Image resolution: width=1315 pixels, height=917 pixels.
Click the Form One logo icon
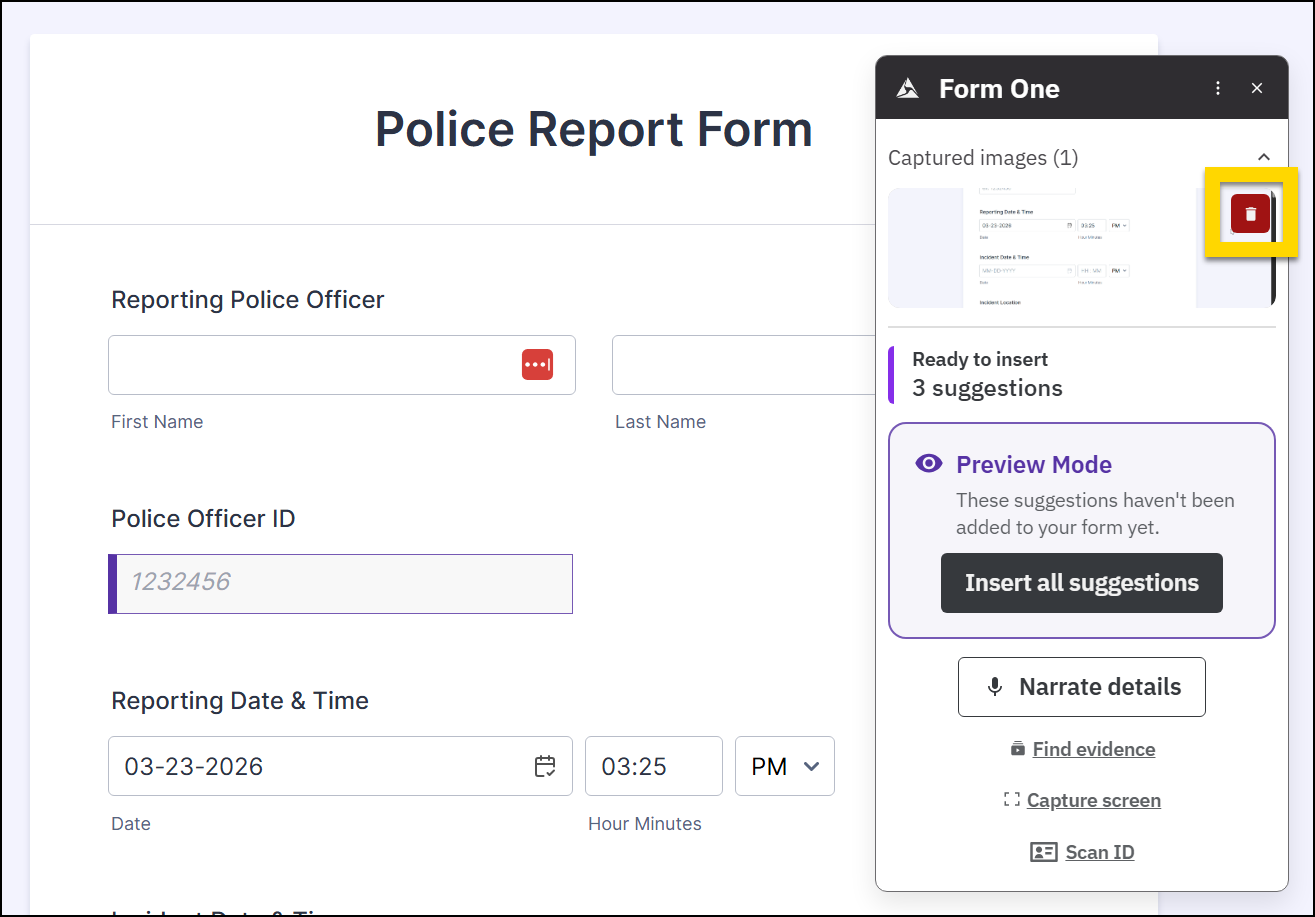tap(908, 88)
